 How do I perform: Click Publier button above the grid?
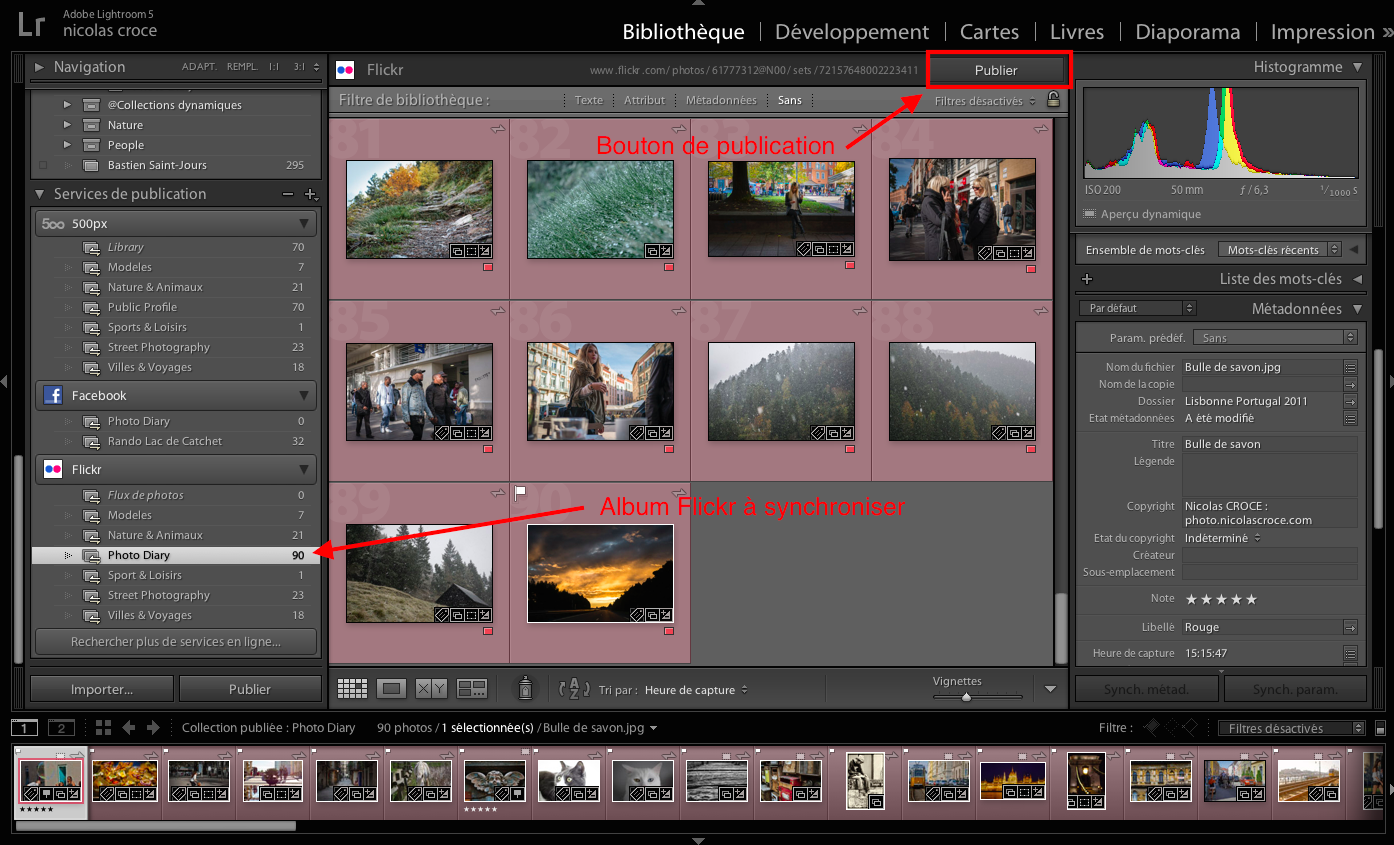996,70
